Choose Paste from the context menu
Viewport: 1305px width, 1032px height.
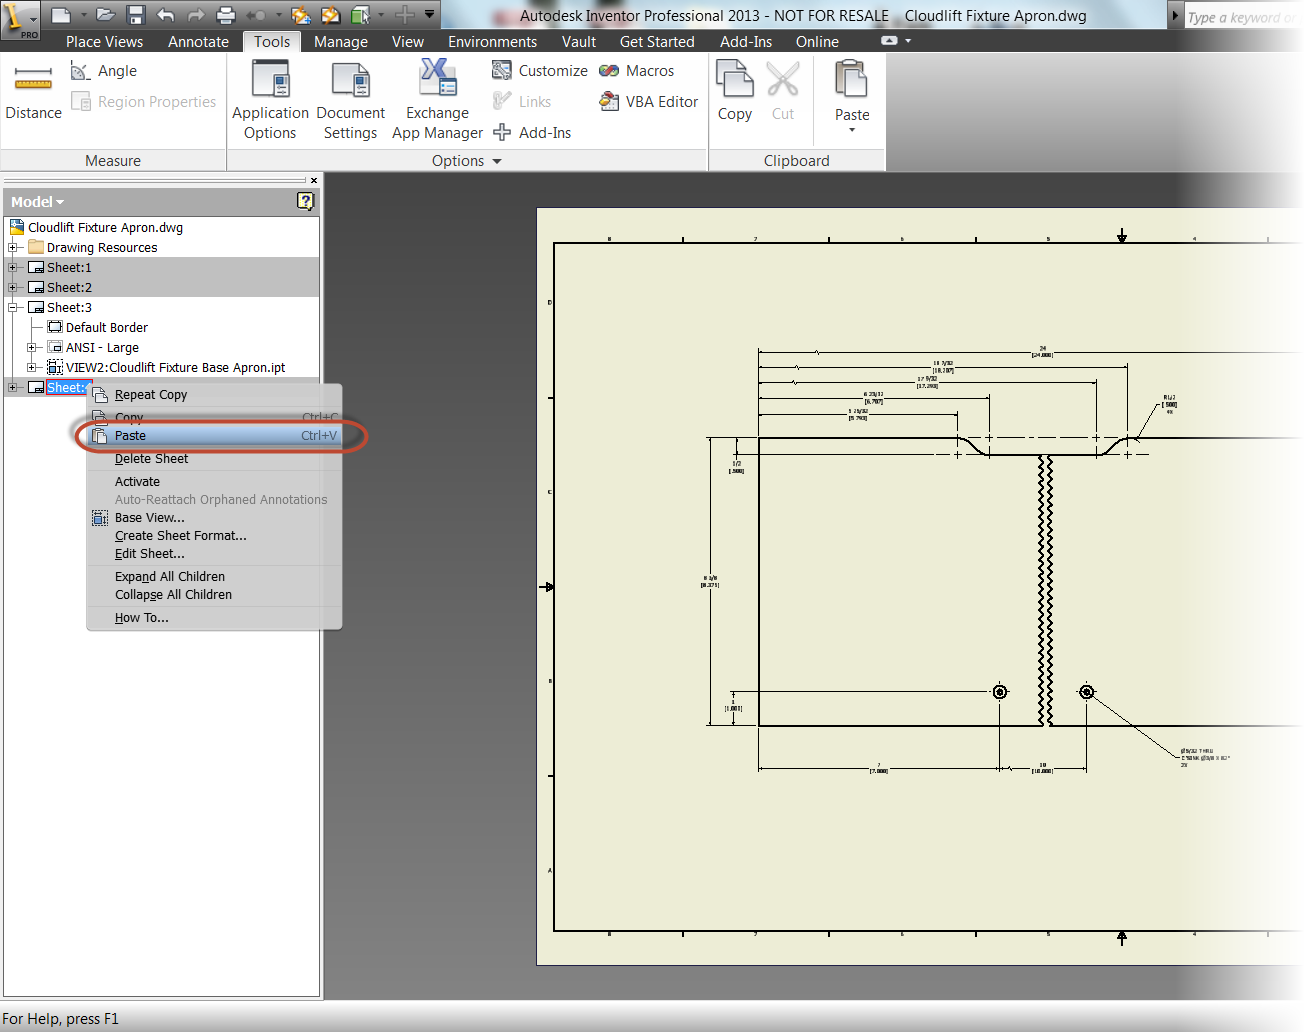[215, 436]
